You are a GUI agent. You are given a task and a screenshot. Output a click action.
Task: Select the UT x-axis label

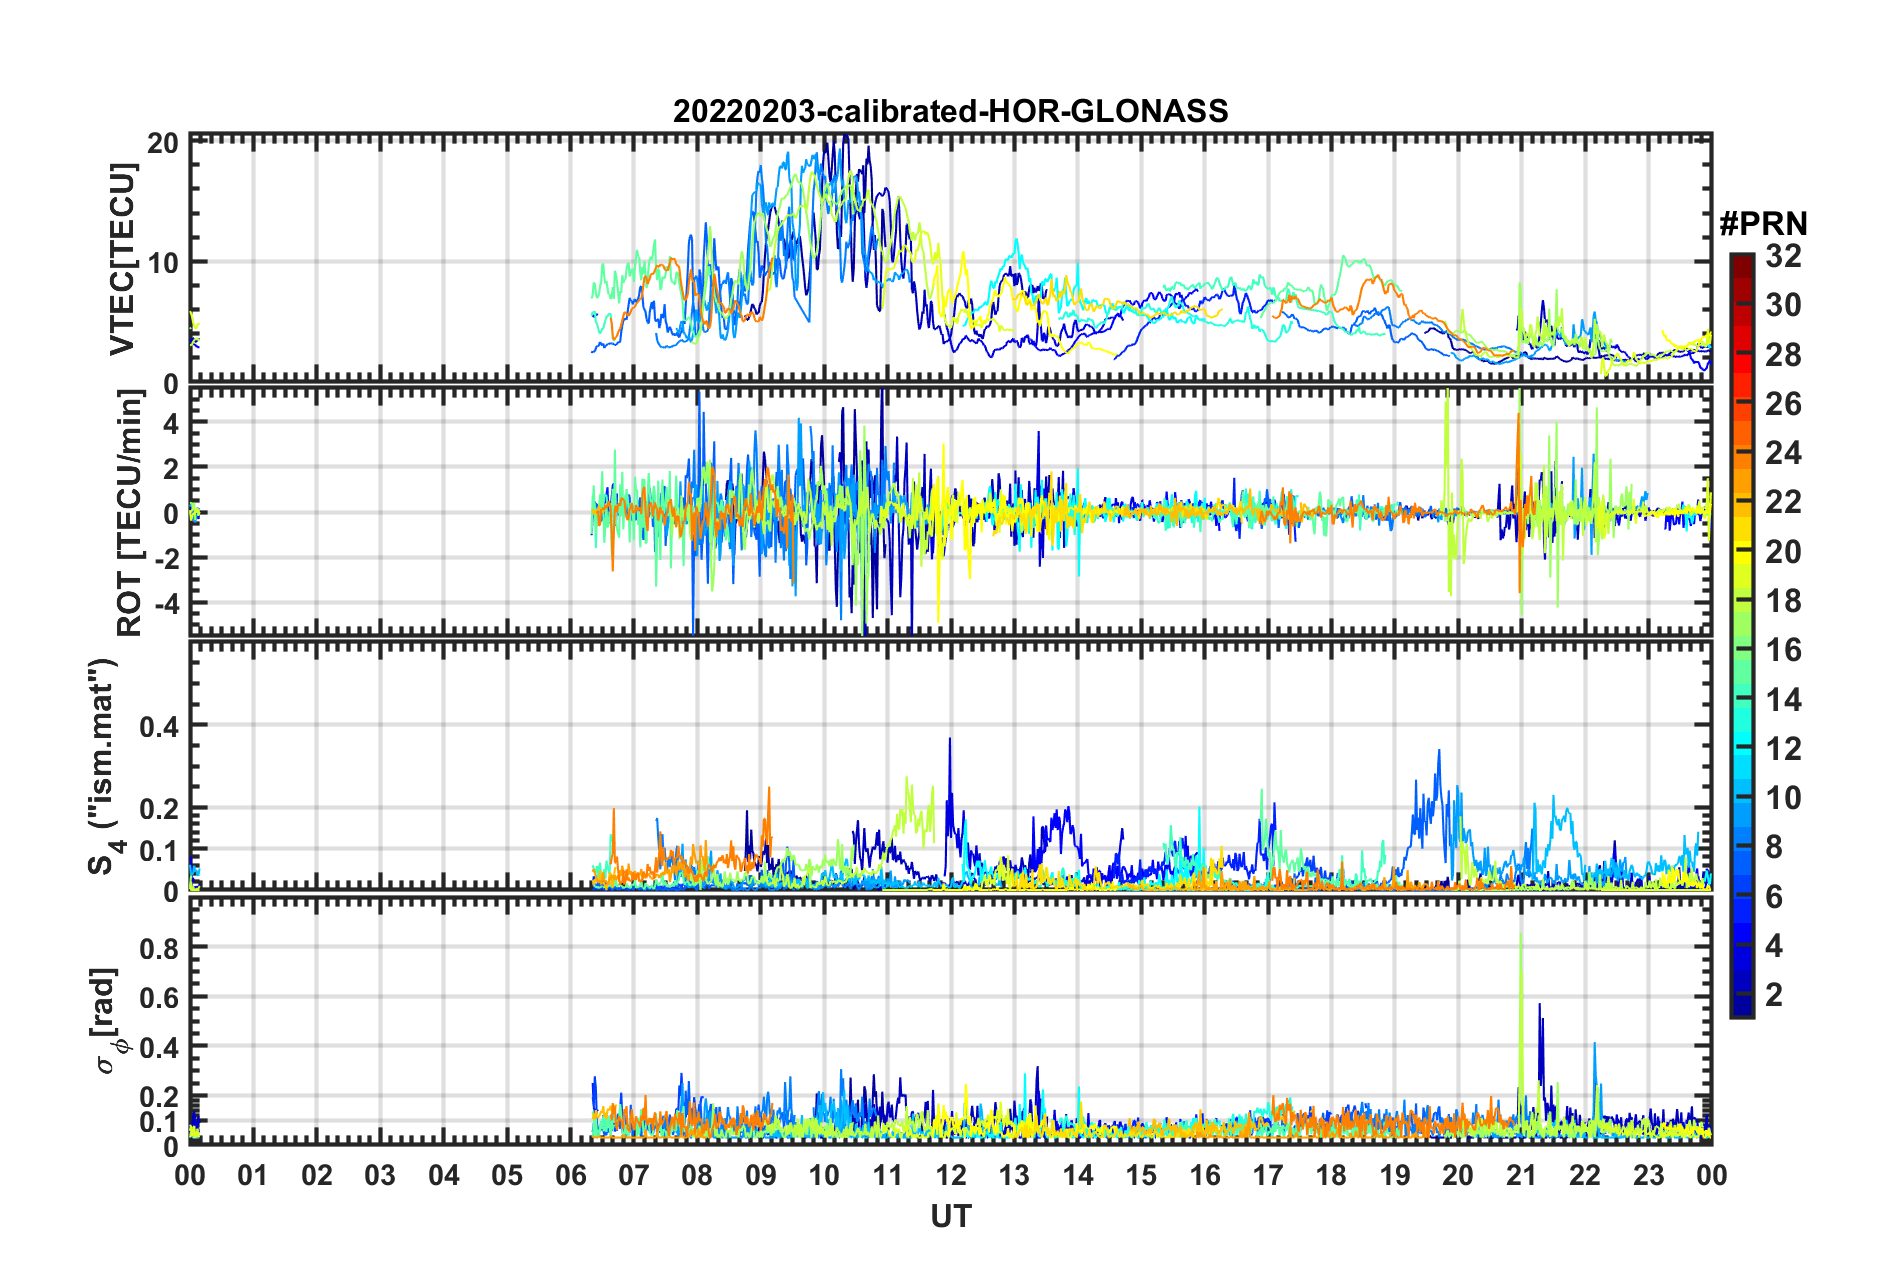coord(950,1216)
